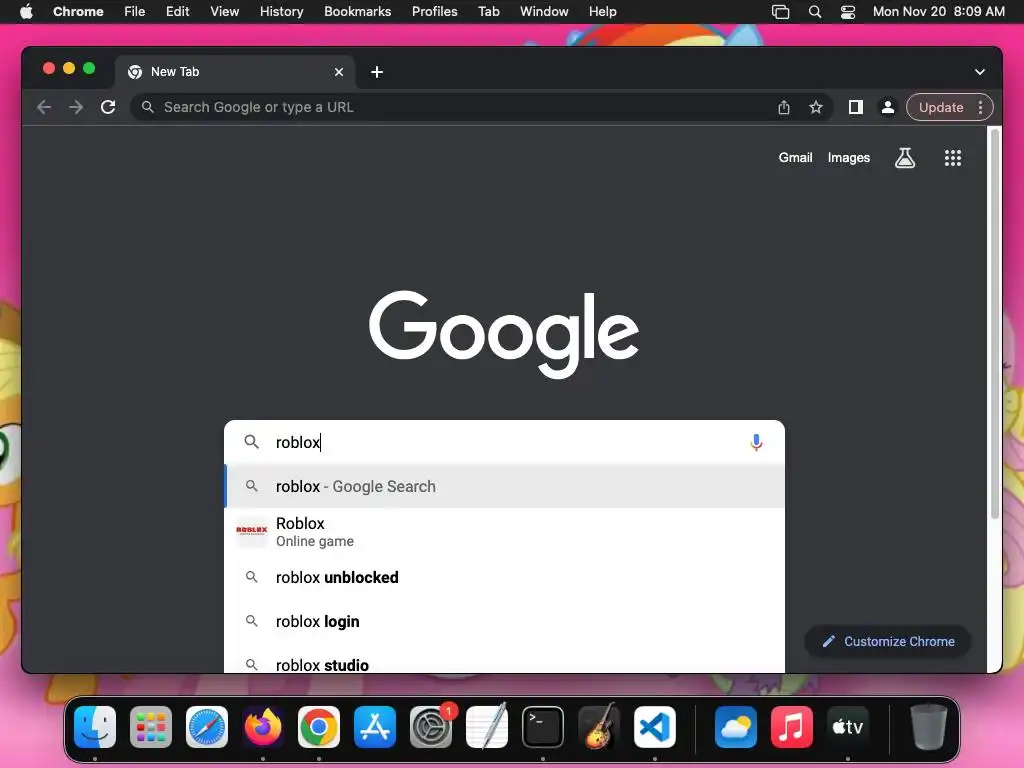Open the Tab menu
Image resolution: width=1024 pixels, height=768 pixels.
488,11
